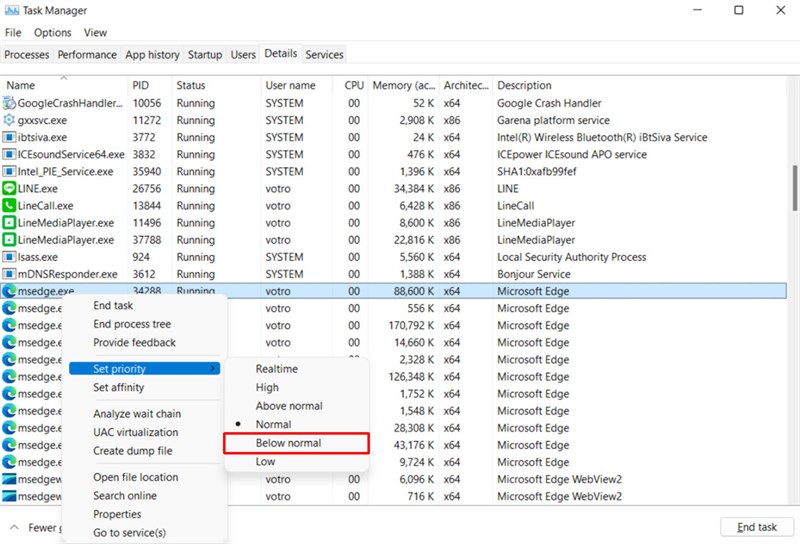800x544 pixels.
Task: Click Edge icon in the 170,792 K row
Action: tap(9, 325)
